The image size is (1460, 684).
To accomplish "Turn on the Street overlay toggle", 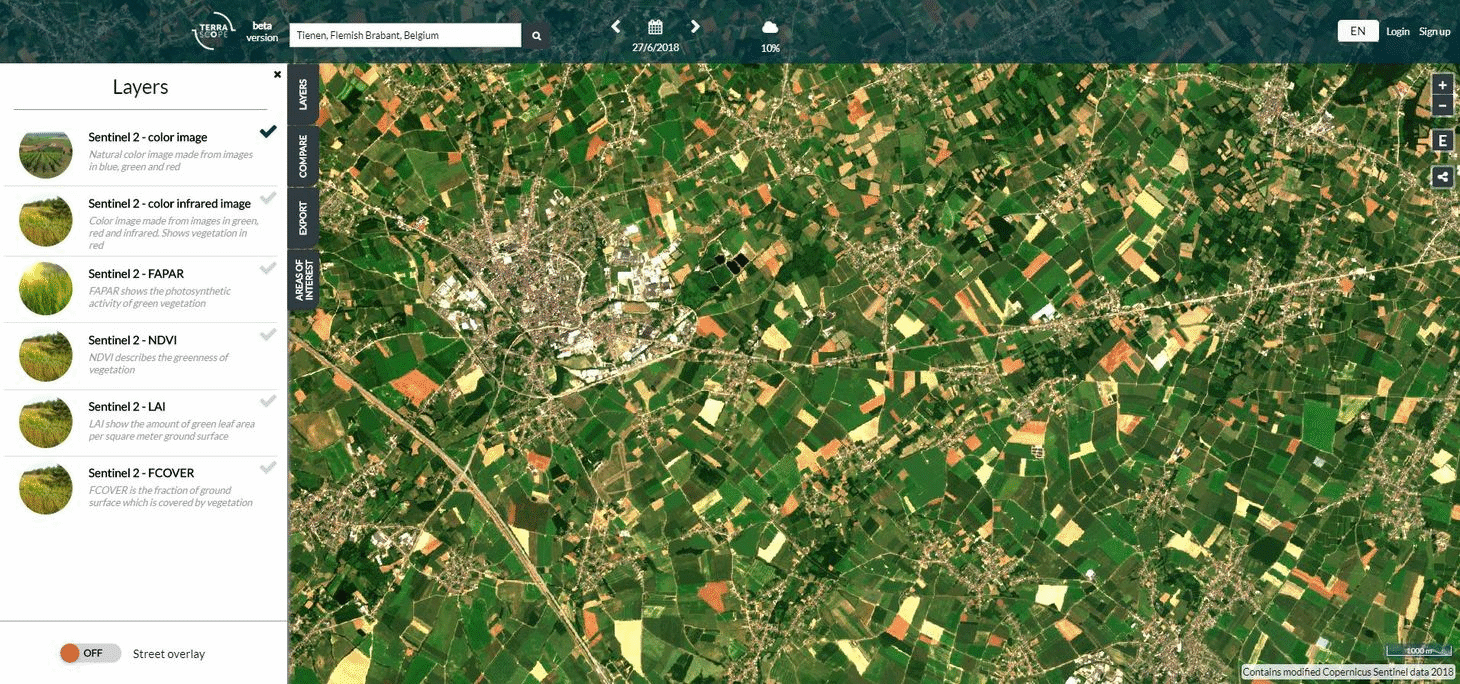I will (89, 652).
